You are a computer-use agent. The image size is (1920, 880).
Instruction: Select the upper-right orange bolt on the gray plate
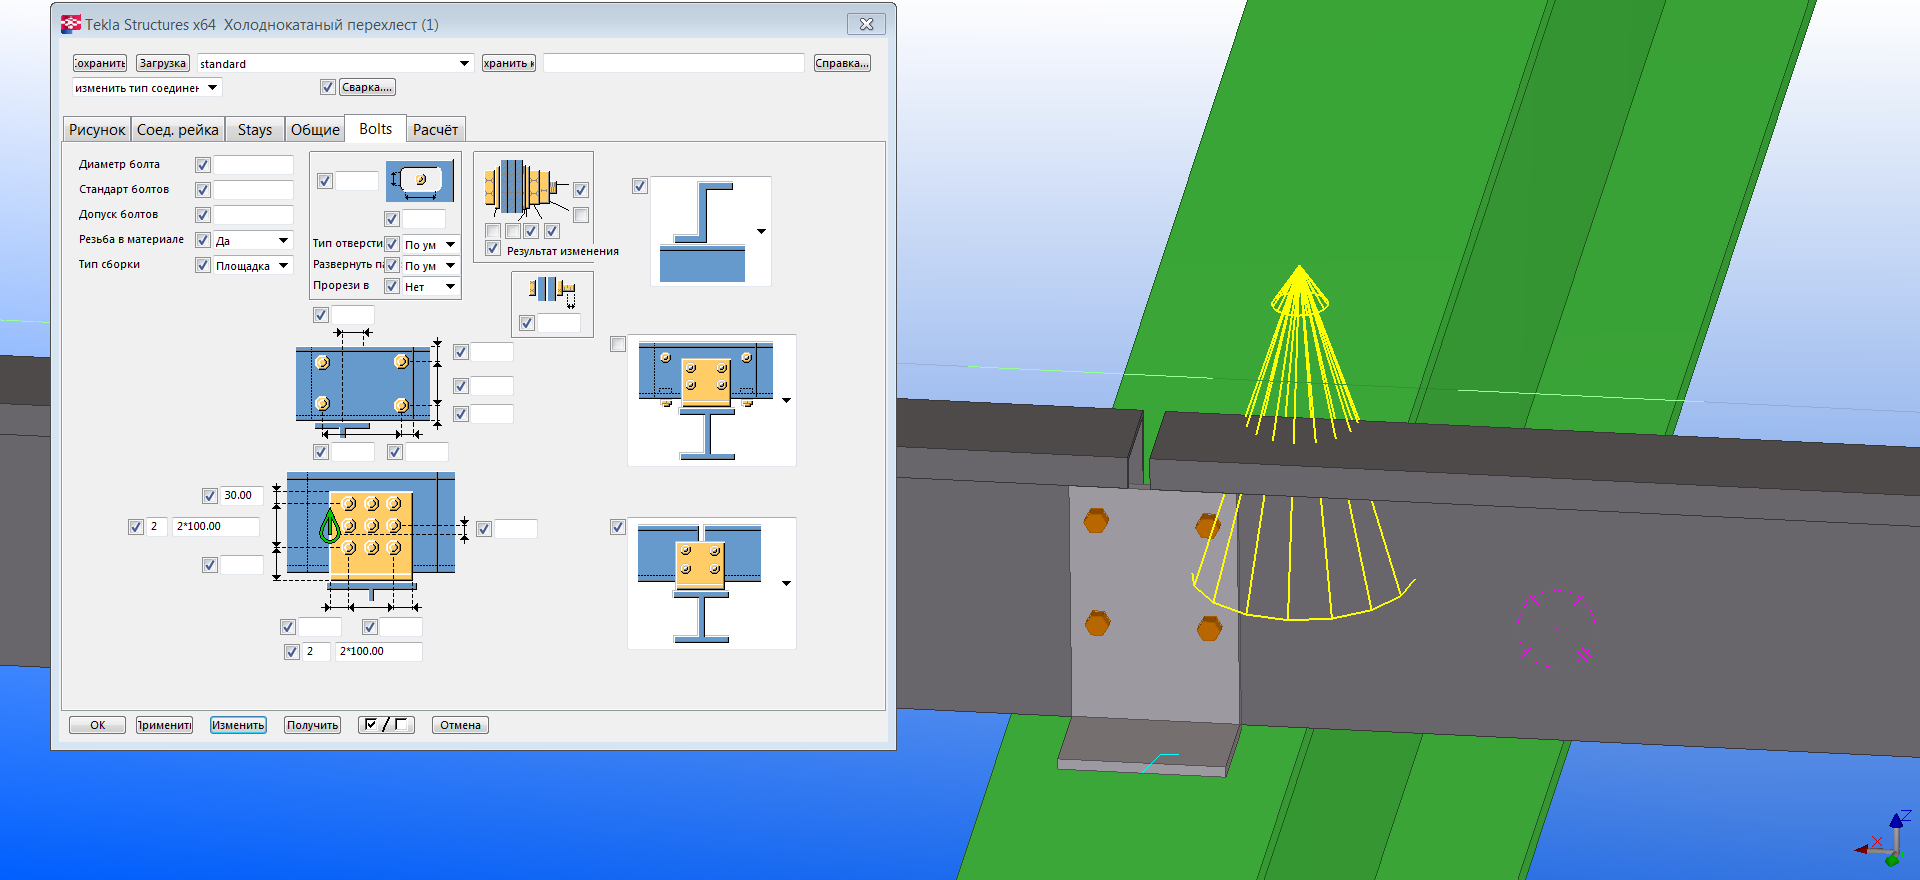[1208, 525]
